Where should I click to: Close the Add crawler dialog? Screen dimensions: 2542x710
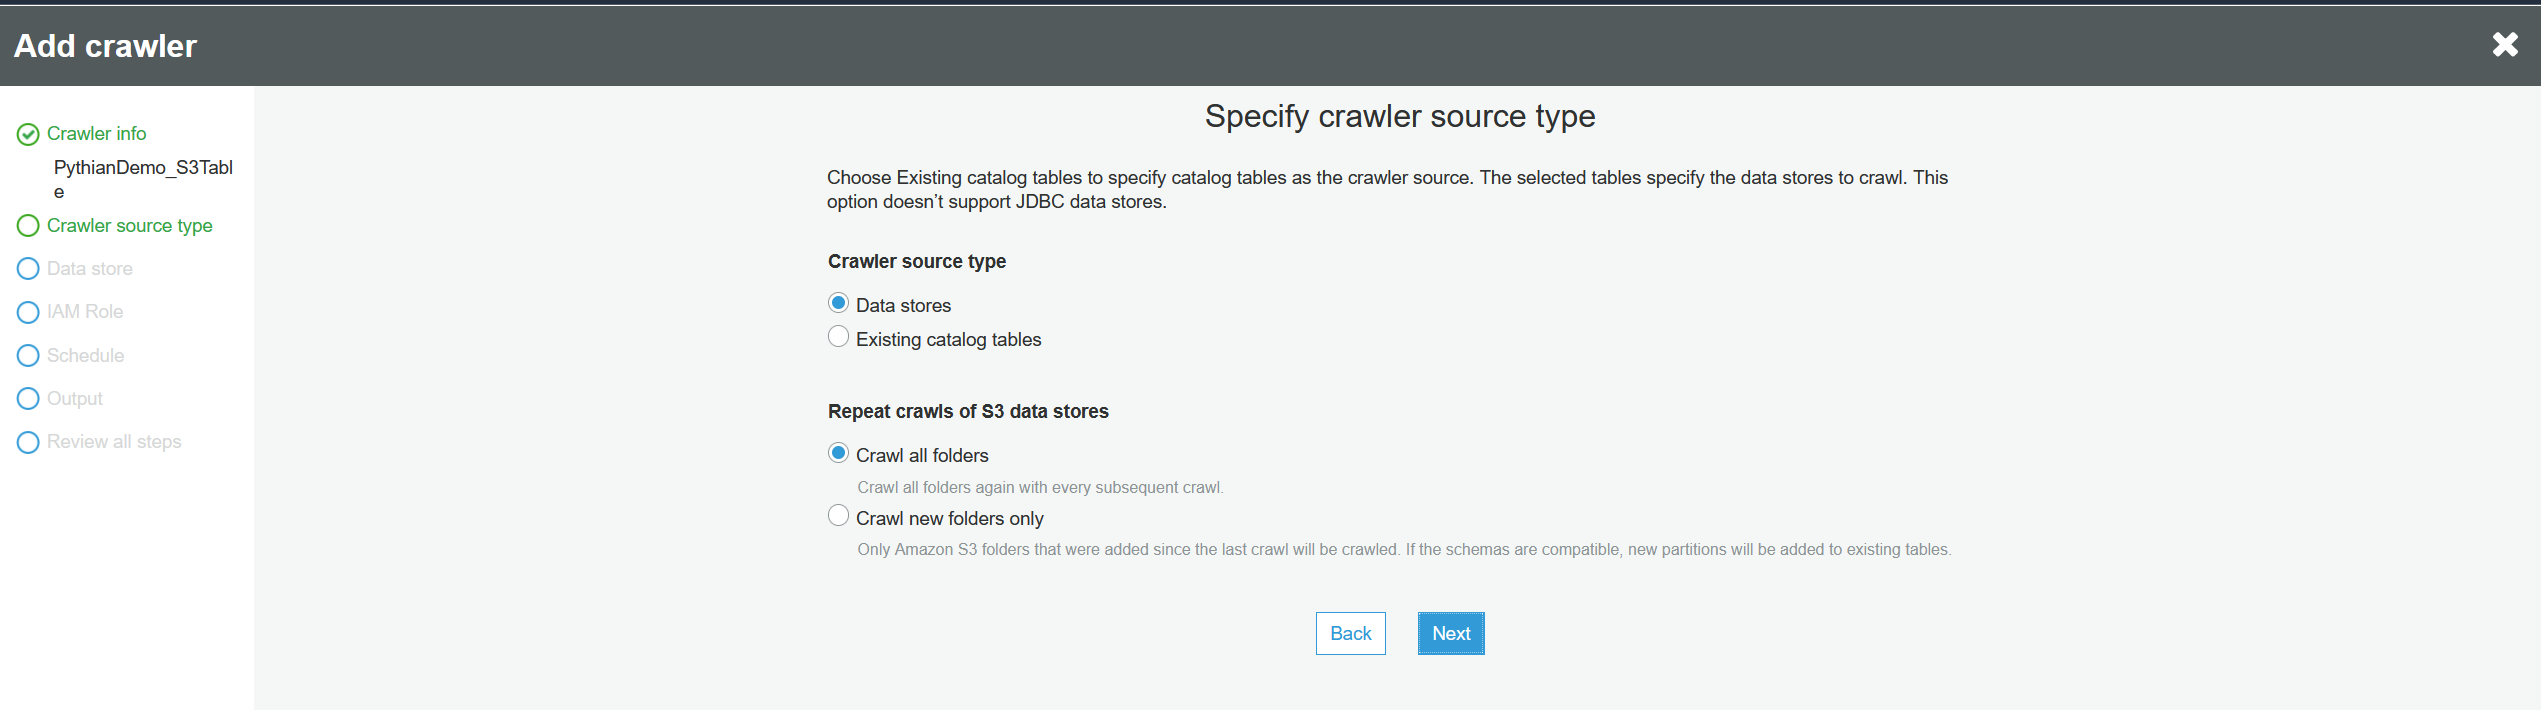tap(2504, 44)
